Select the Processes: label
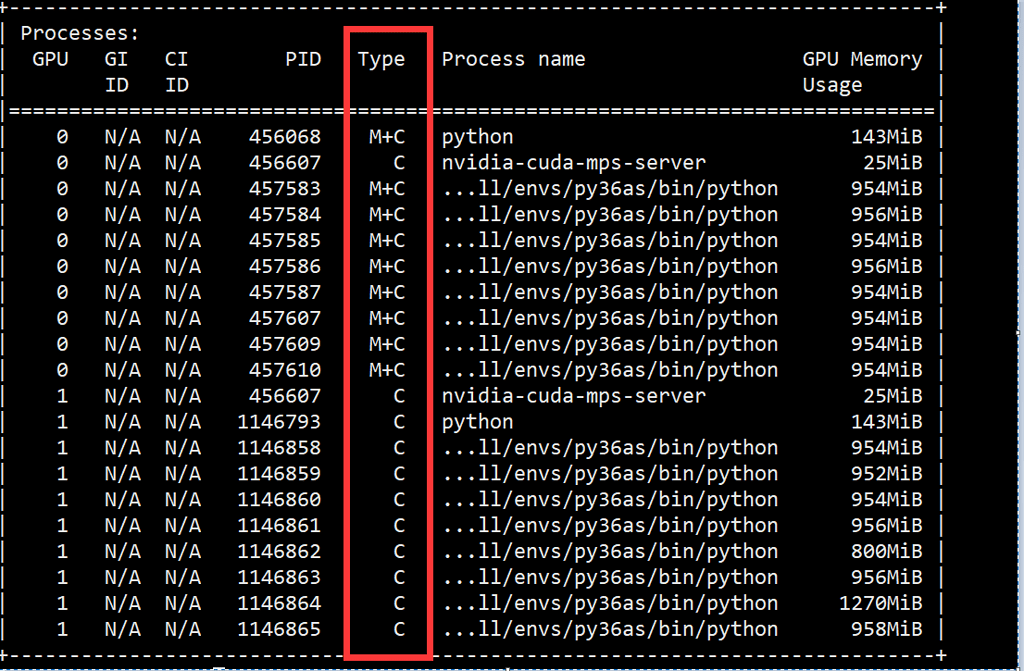The height and width of the screenshot is (671, 1024). [79, 32]
